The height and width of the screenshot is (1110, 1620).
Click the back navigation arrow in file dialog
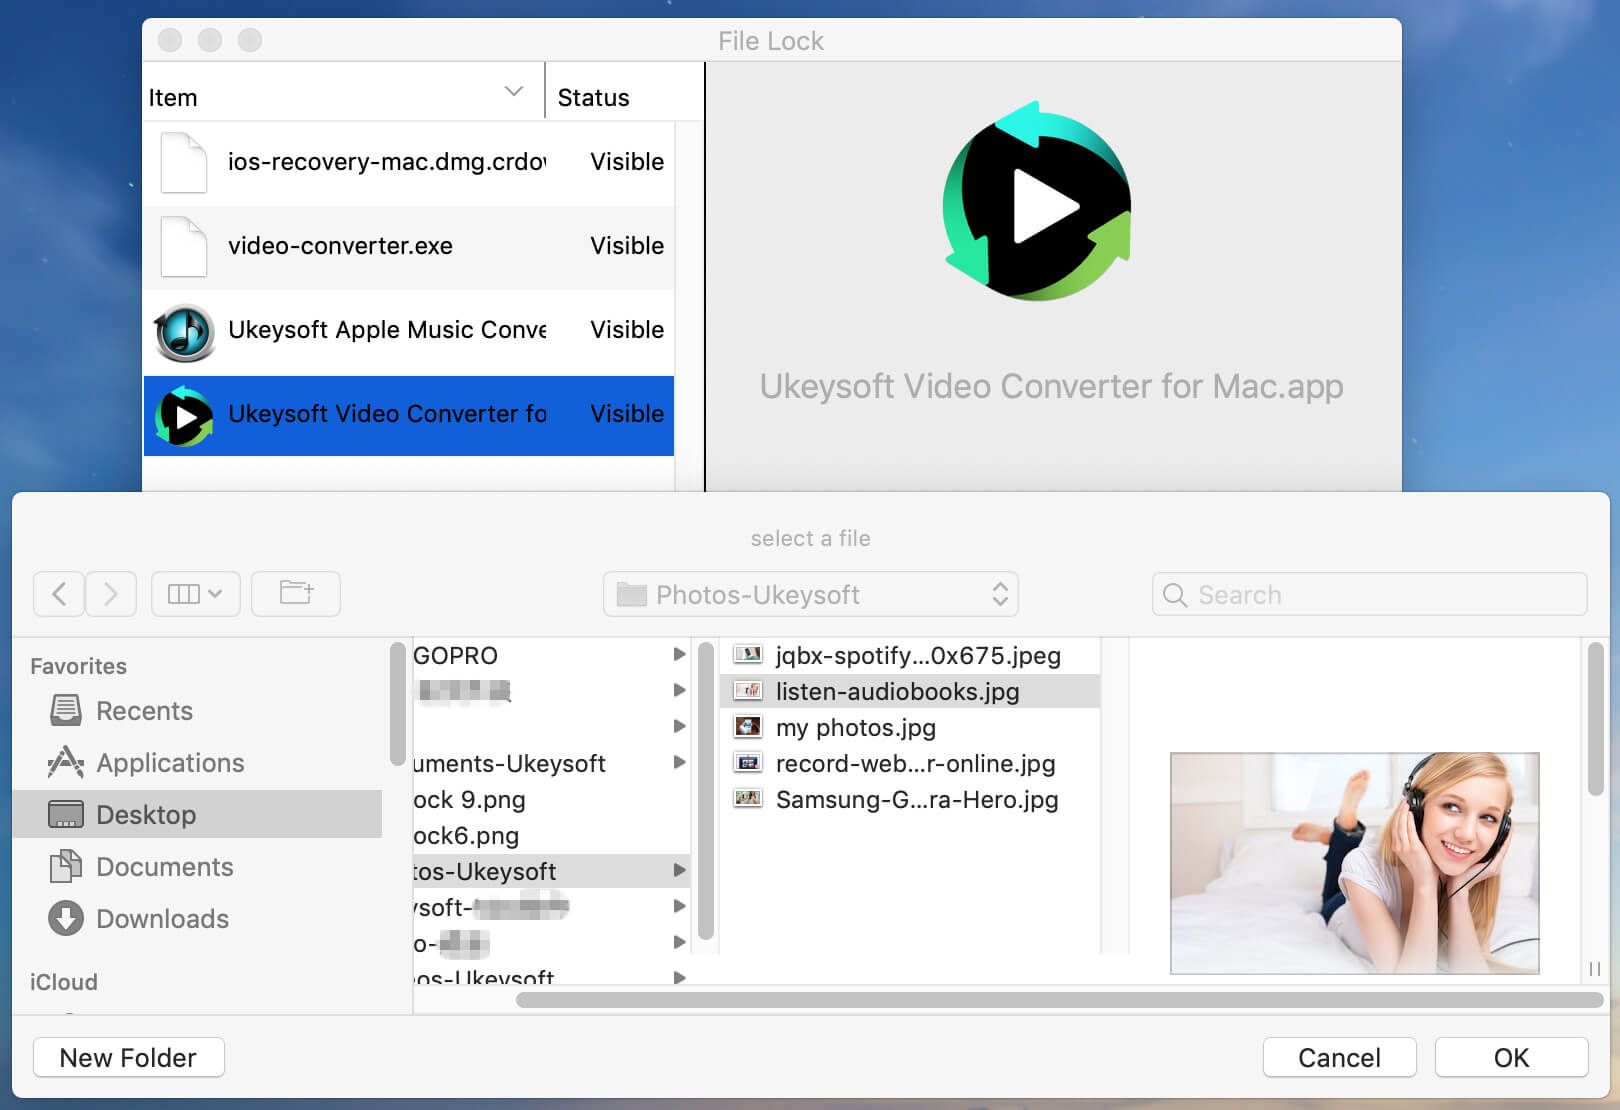click(59, 594)
